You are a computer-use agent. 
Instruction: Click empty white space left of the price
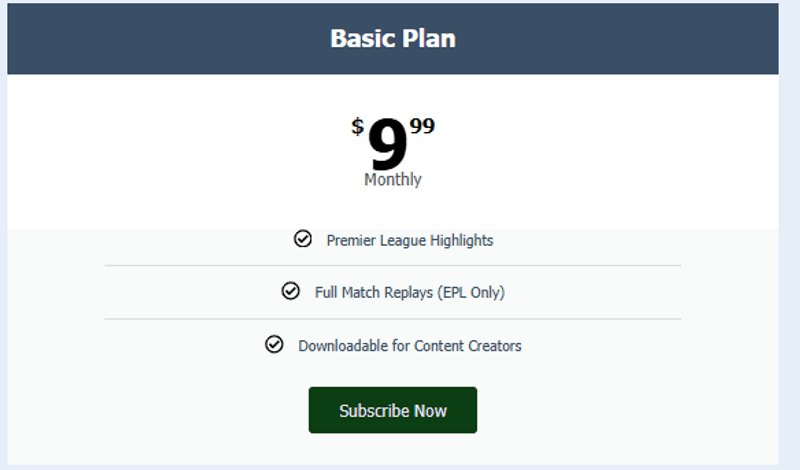(x=180, y=150)
